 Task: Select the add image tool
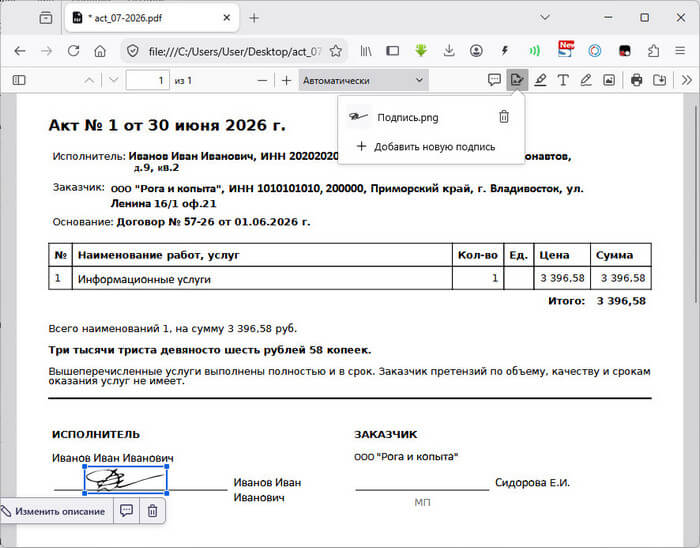[x=609, y=80]
